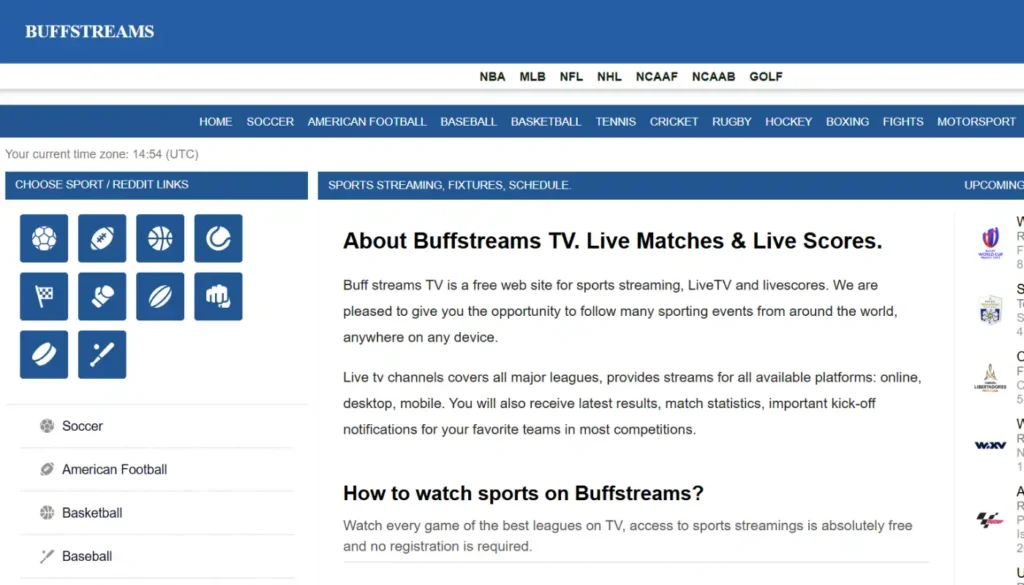Open the MLB league link
This screenshot has height=585, width=1024.
pos(532,76)
